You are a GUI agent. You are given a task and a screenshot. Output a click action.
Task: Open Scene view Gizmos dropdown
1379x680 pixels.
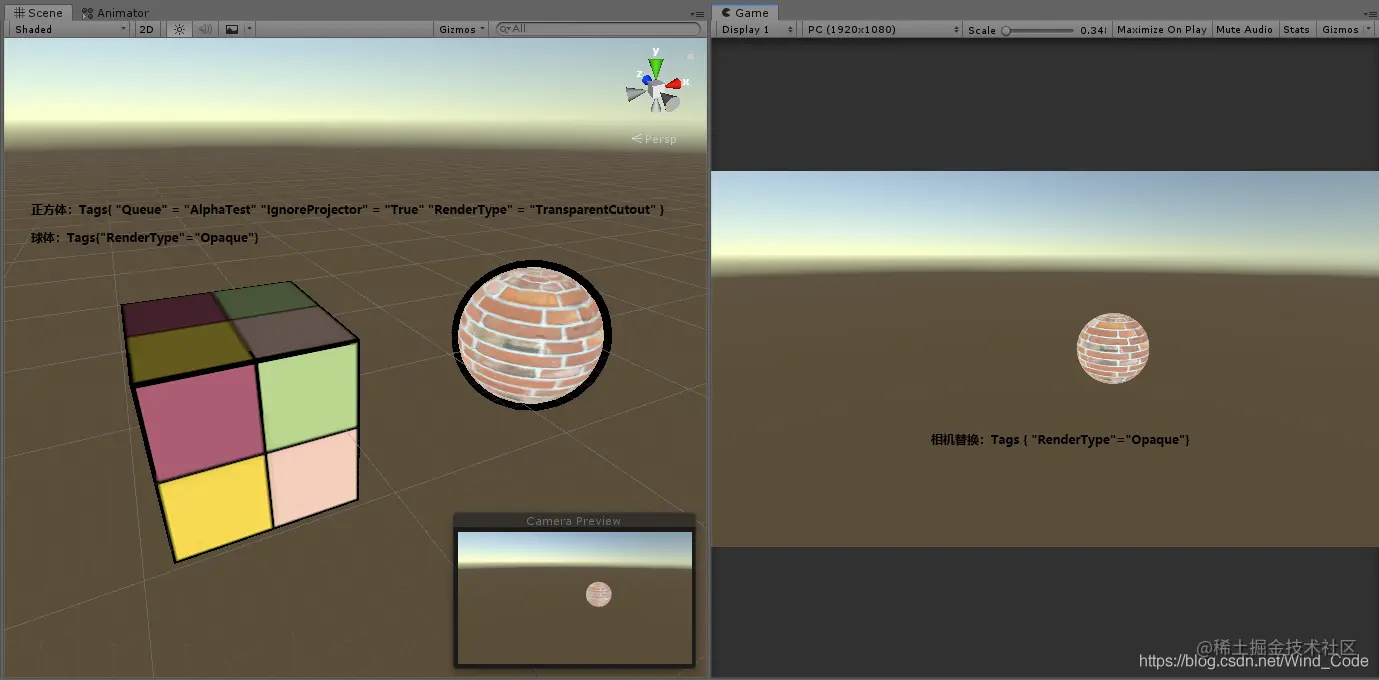462,29
